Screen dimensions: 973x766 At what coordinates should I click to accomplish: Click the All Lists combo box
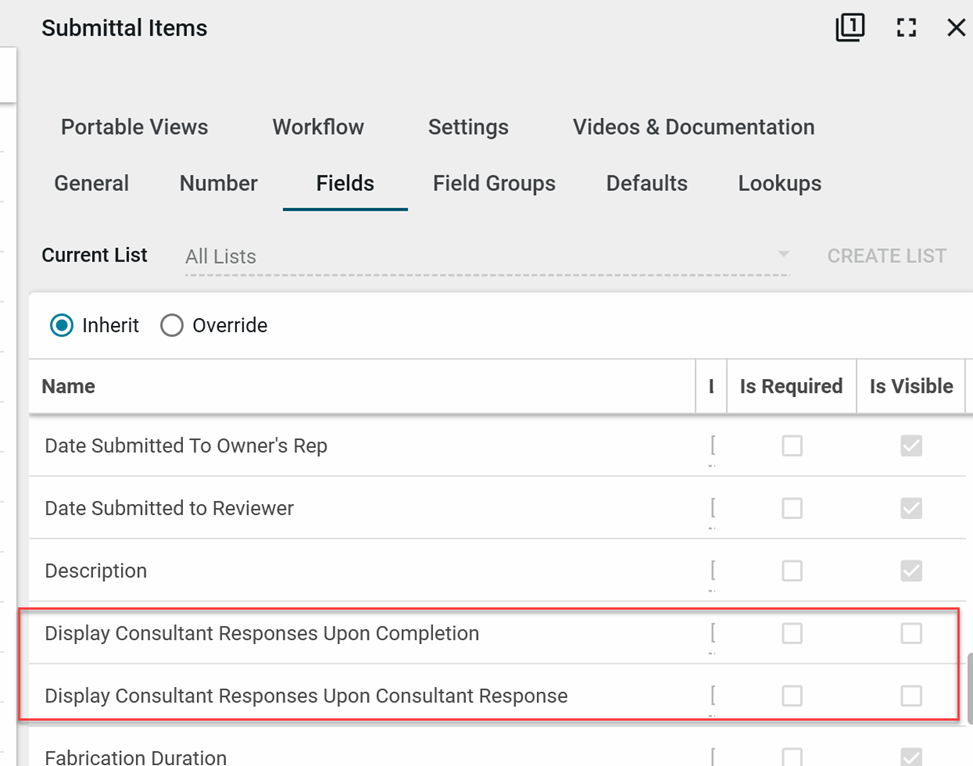click(480, 257)
